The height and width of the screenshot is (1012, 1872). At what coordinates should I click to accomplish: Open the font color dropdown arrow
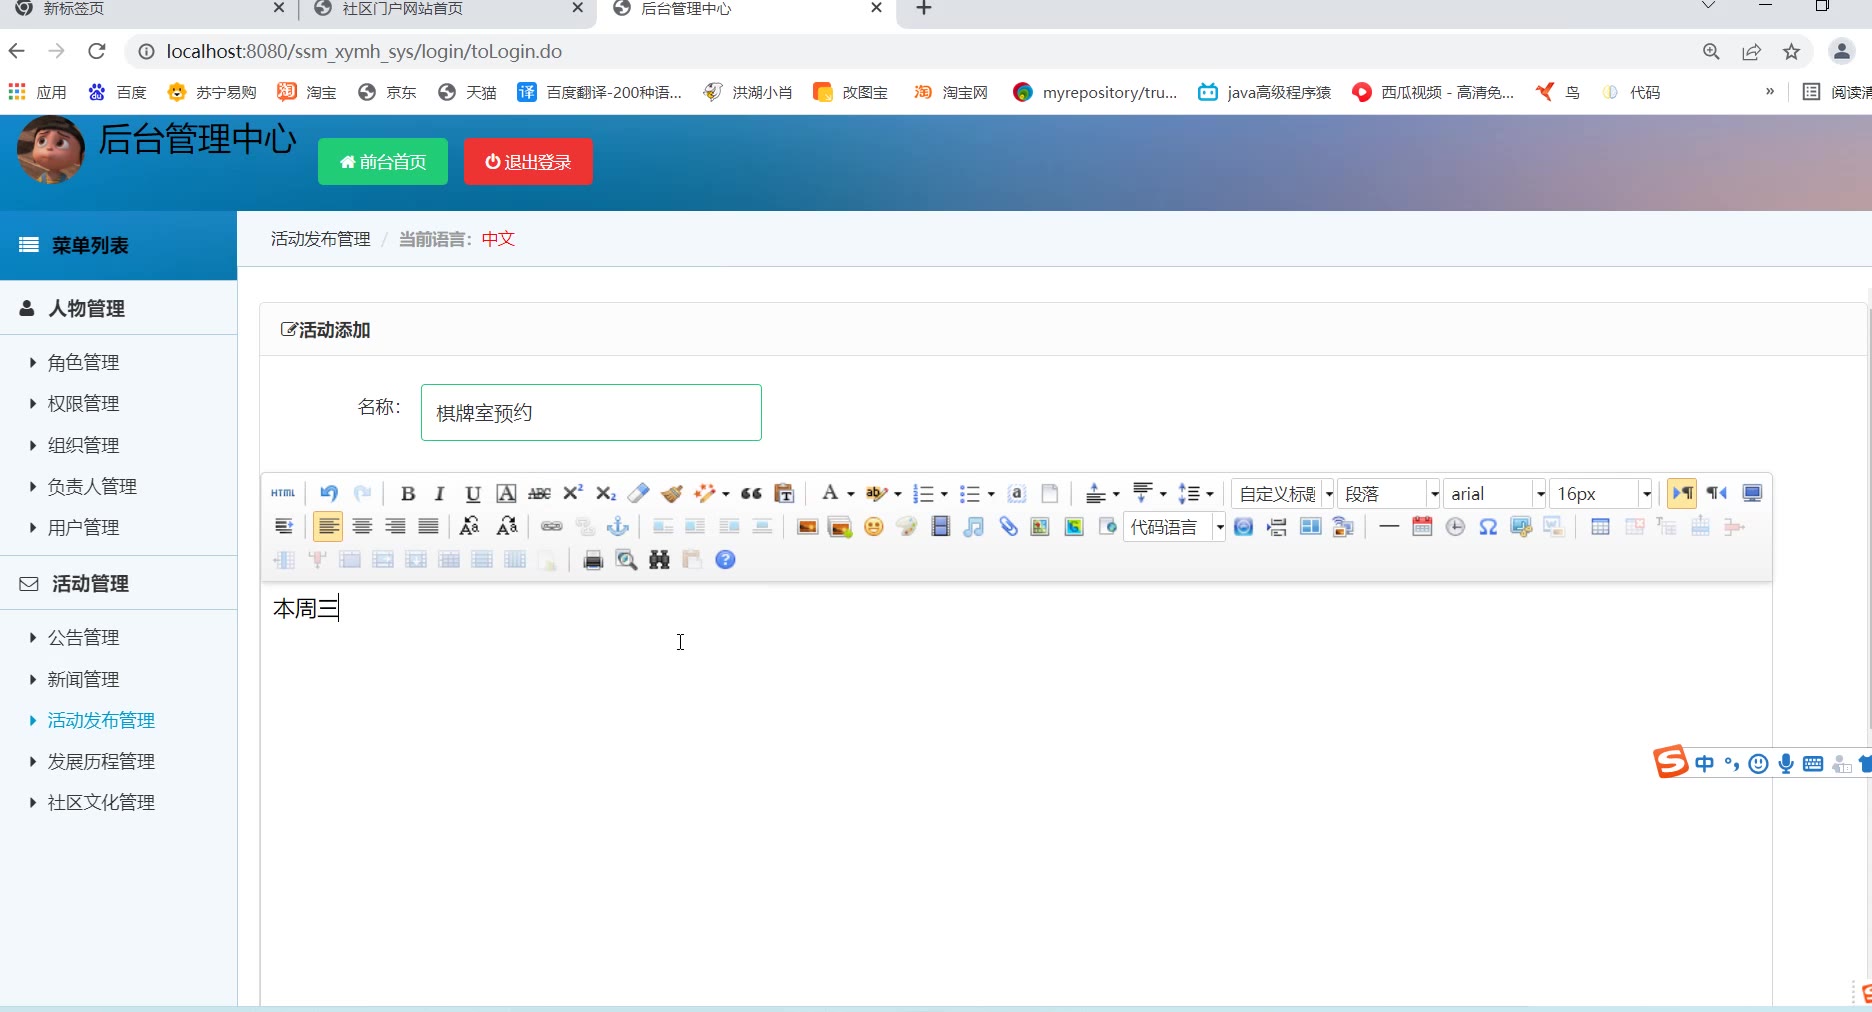[x=851, y=494]
